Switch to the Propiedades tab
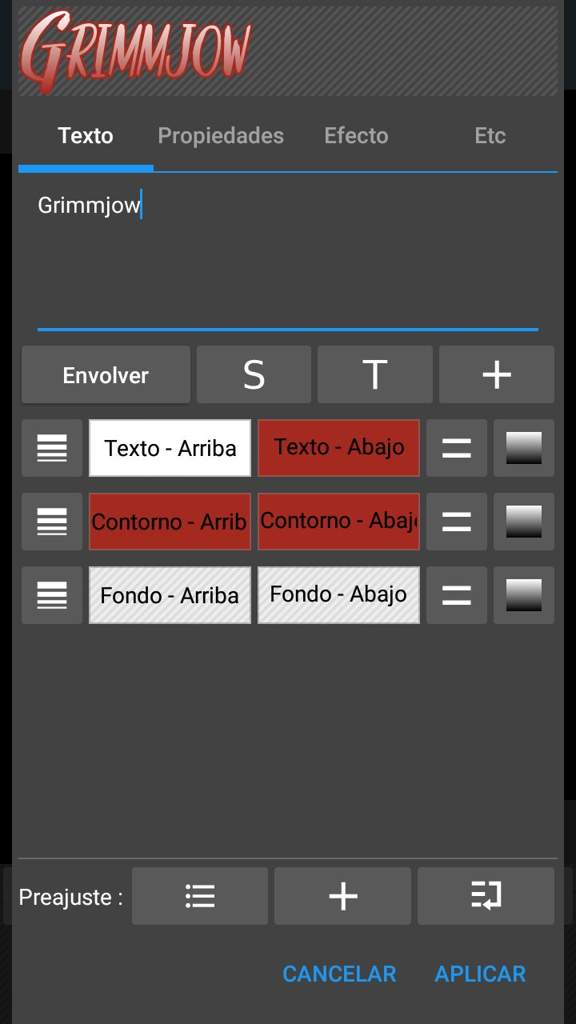 (x=221, y=136)
